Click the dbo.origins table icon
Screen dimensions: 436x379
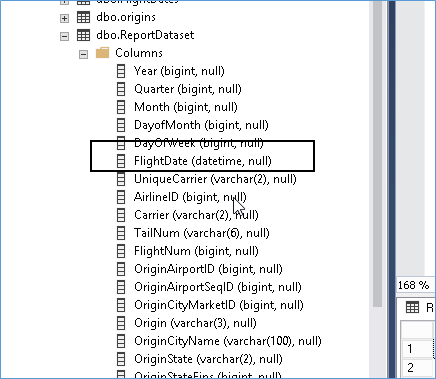click(83, 17)
